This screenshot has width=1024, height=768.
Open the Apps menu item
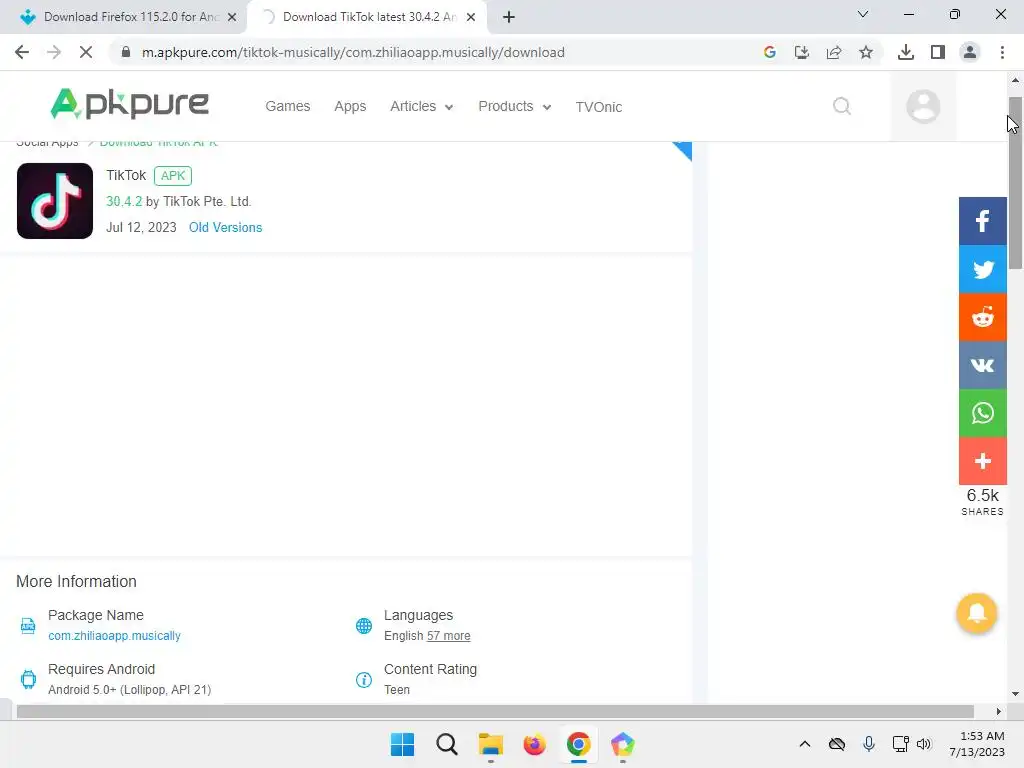[350, 106]
